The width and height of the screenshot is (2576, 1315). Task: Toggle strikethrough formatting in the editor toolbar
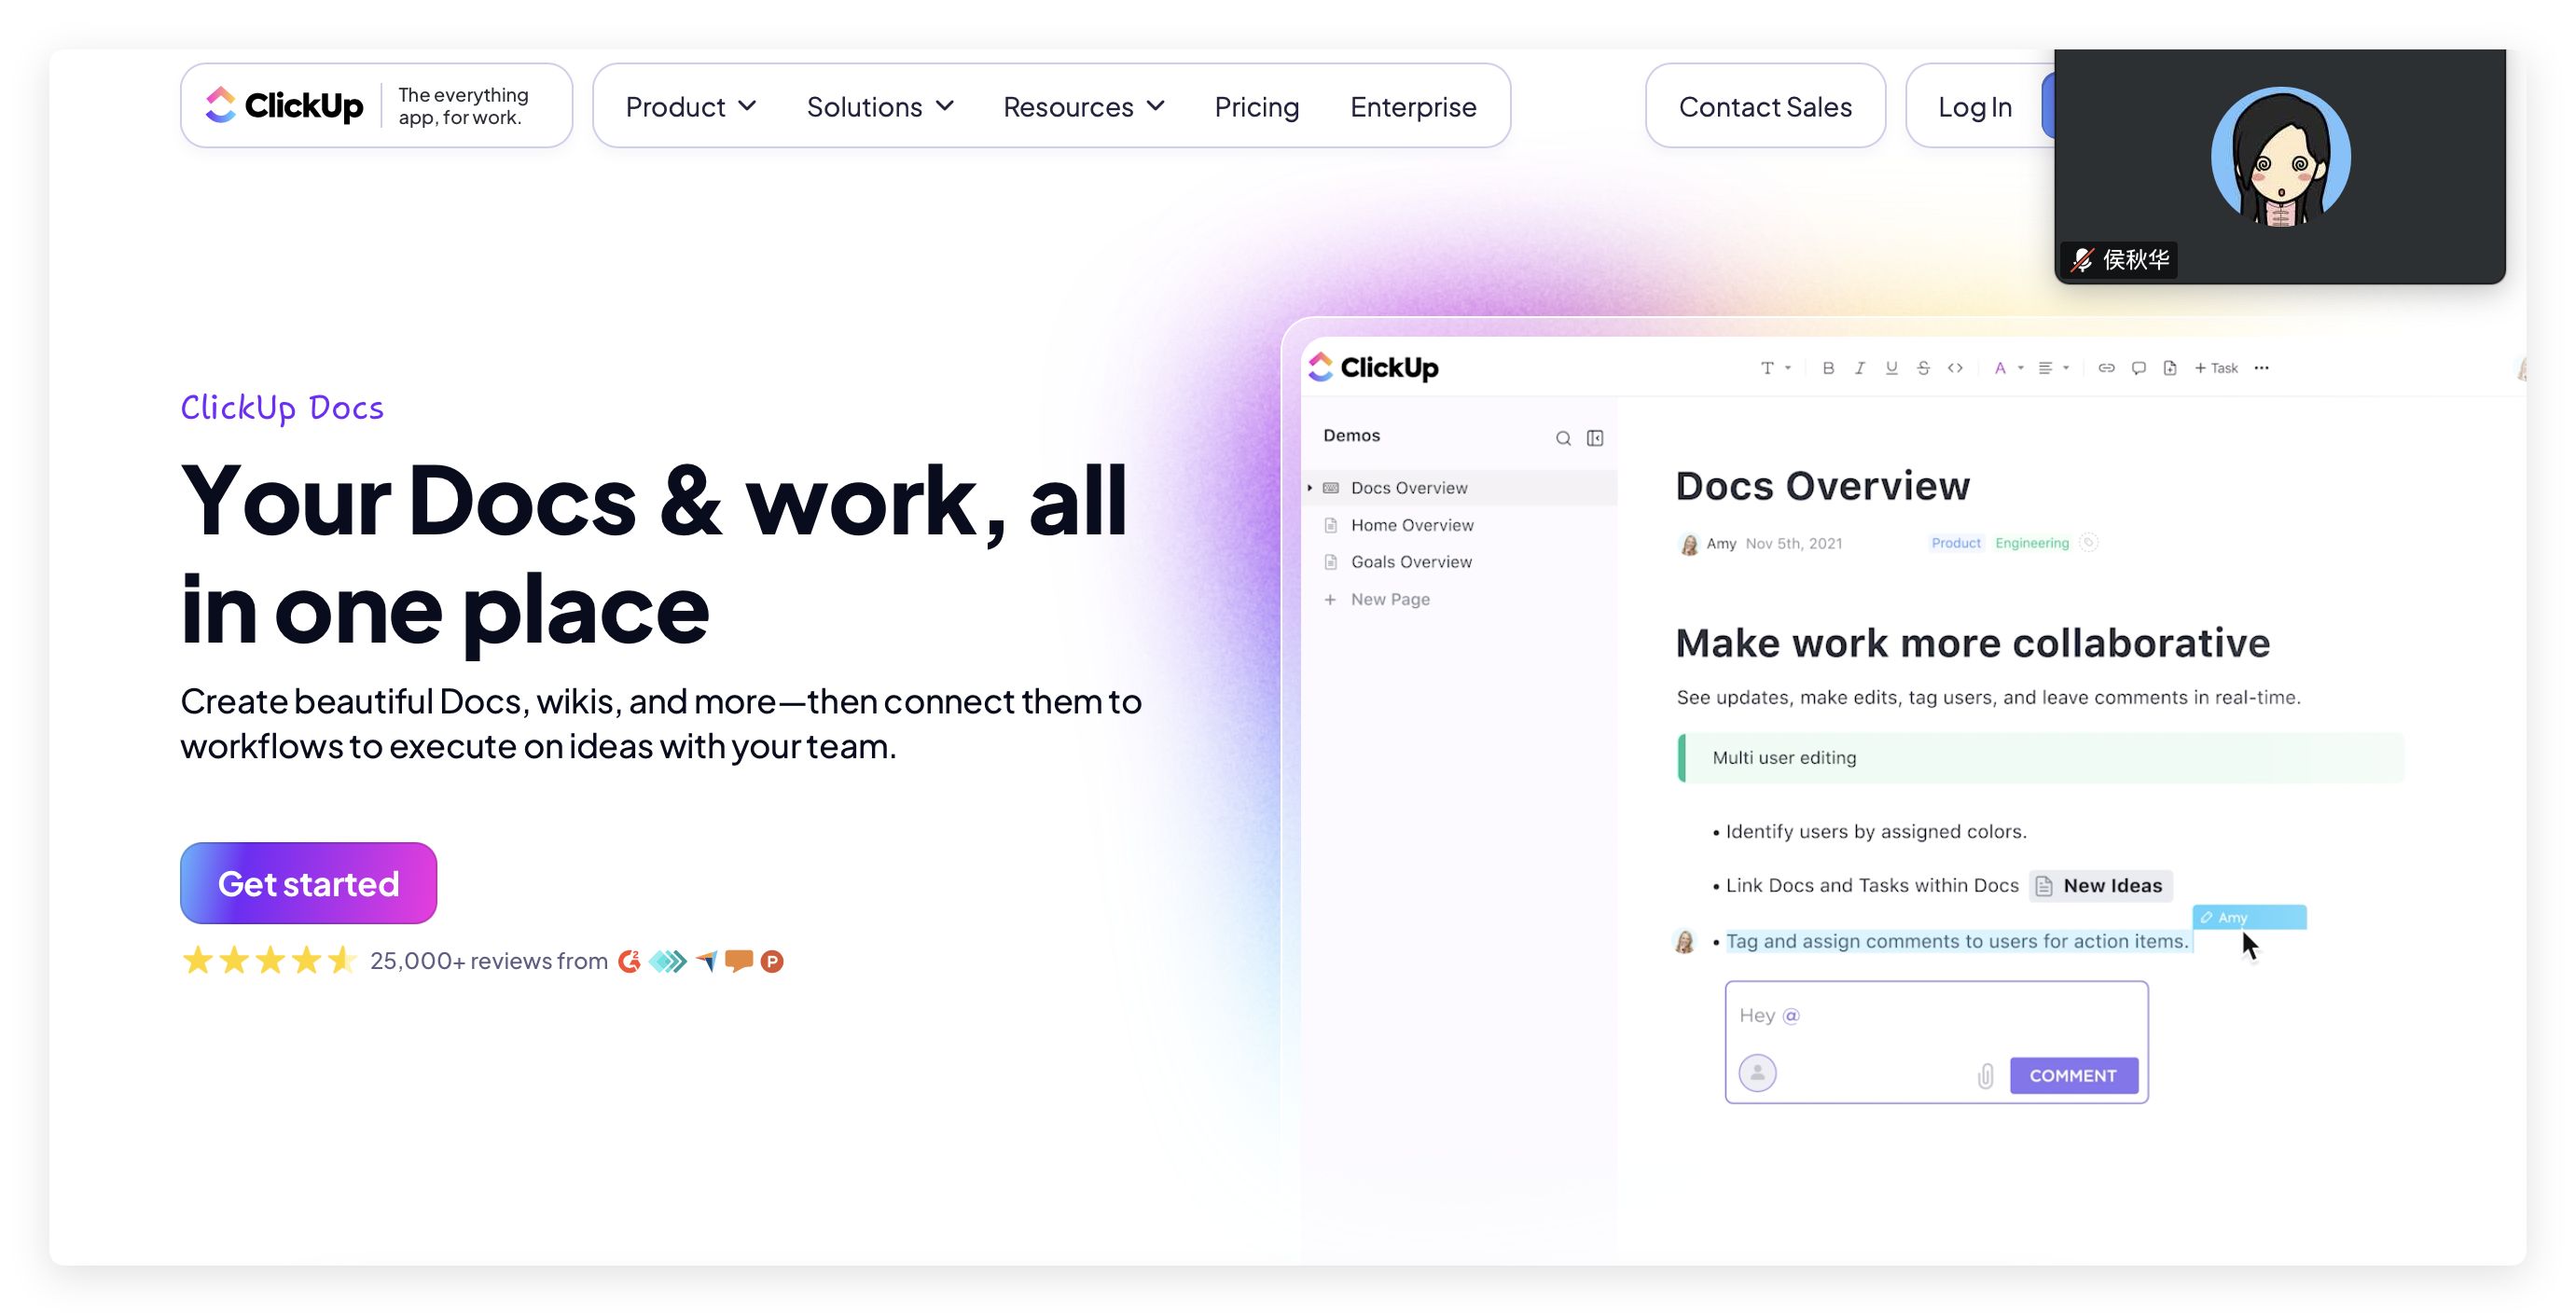coord(1922,368)
